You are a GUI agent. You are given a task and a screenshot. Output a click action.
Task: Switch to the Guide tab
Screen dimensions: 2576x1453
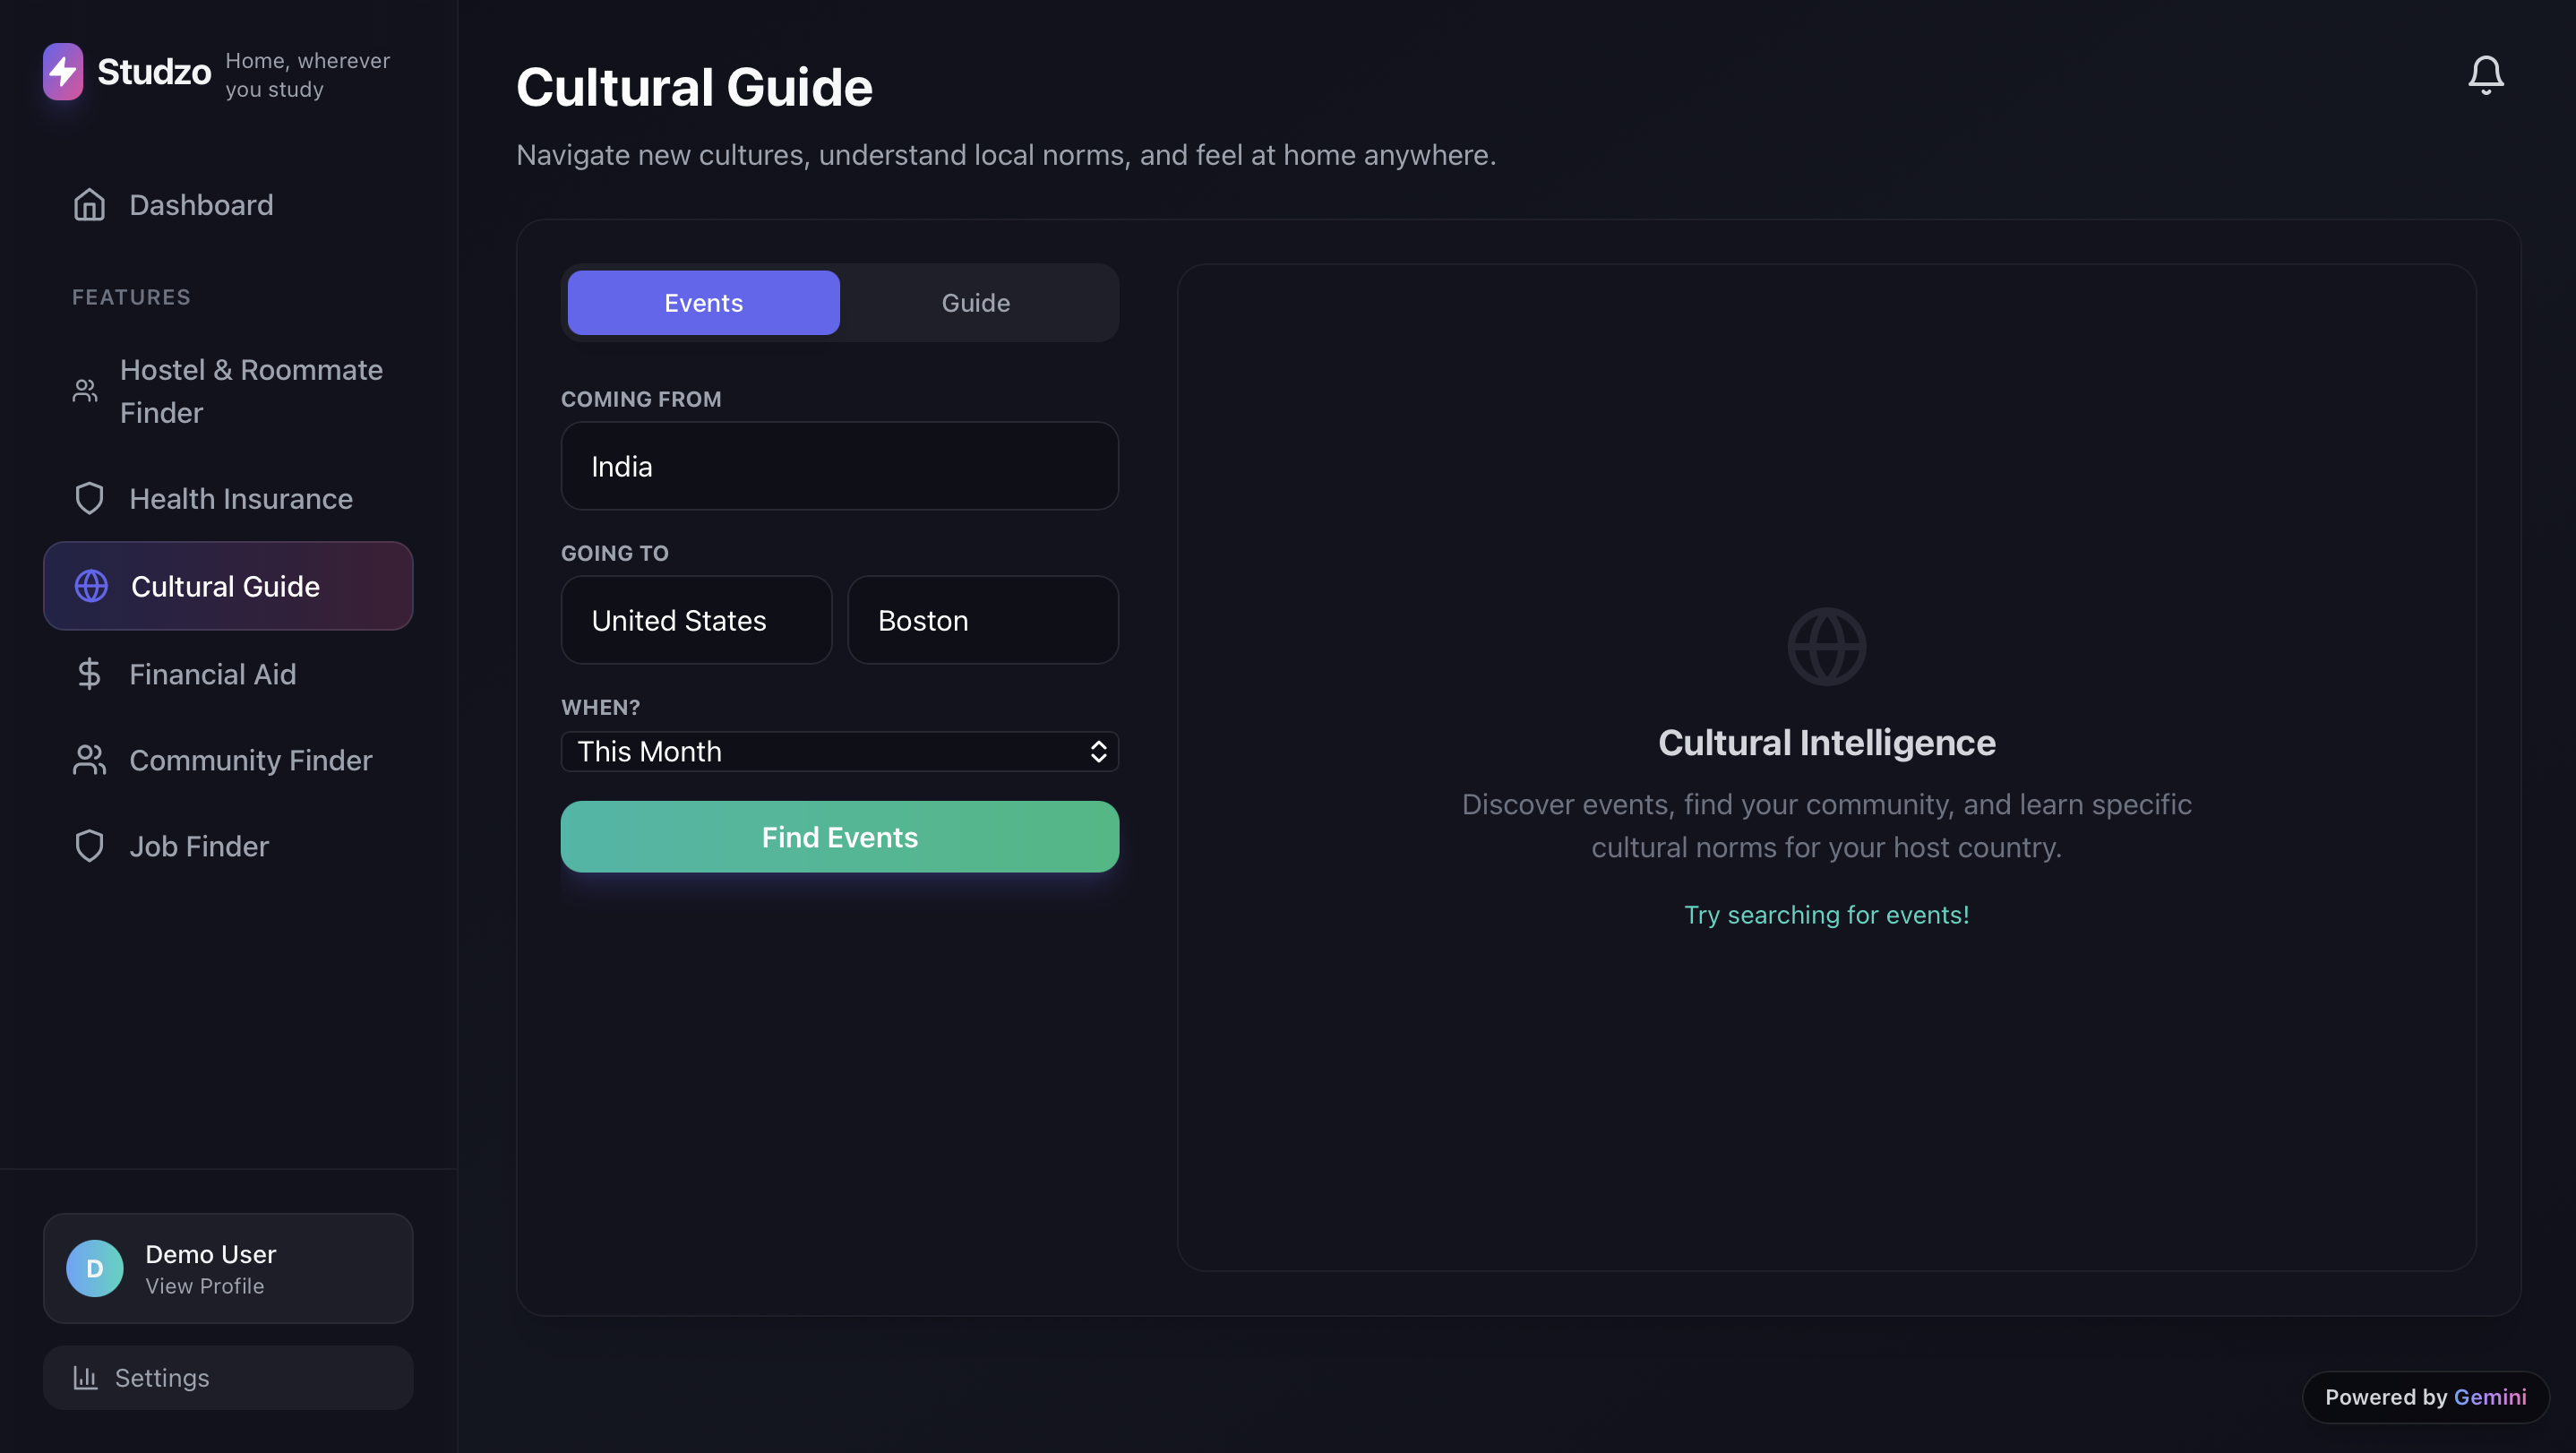[x=975, y=303]
